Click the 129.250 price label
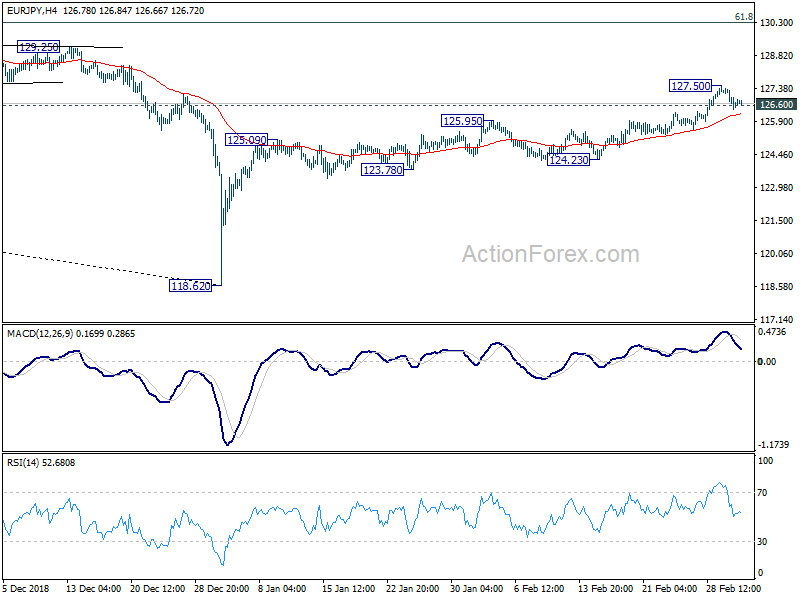800x600 pixels. tap(39, 47)
